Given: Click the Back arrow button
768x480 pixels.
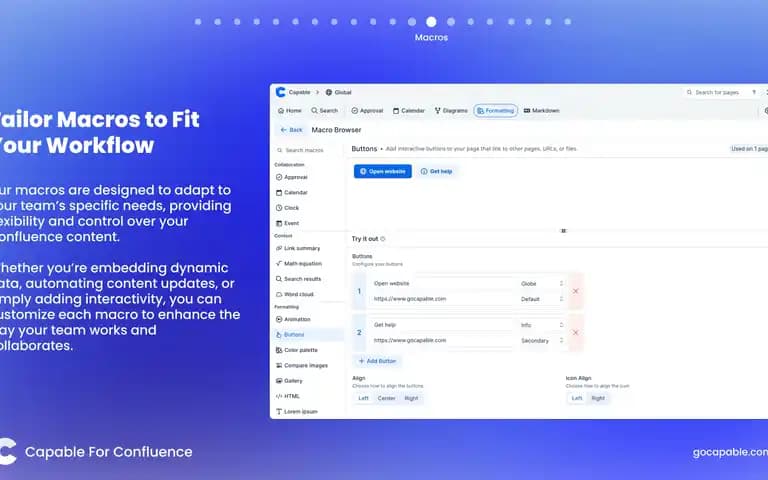Looking at the screenshot, I should coord(291,130).
